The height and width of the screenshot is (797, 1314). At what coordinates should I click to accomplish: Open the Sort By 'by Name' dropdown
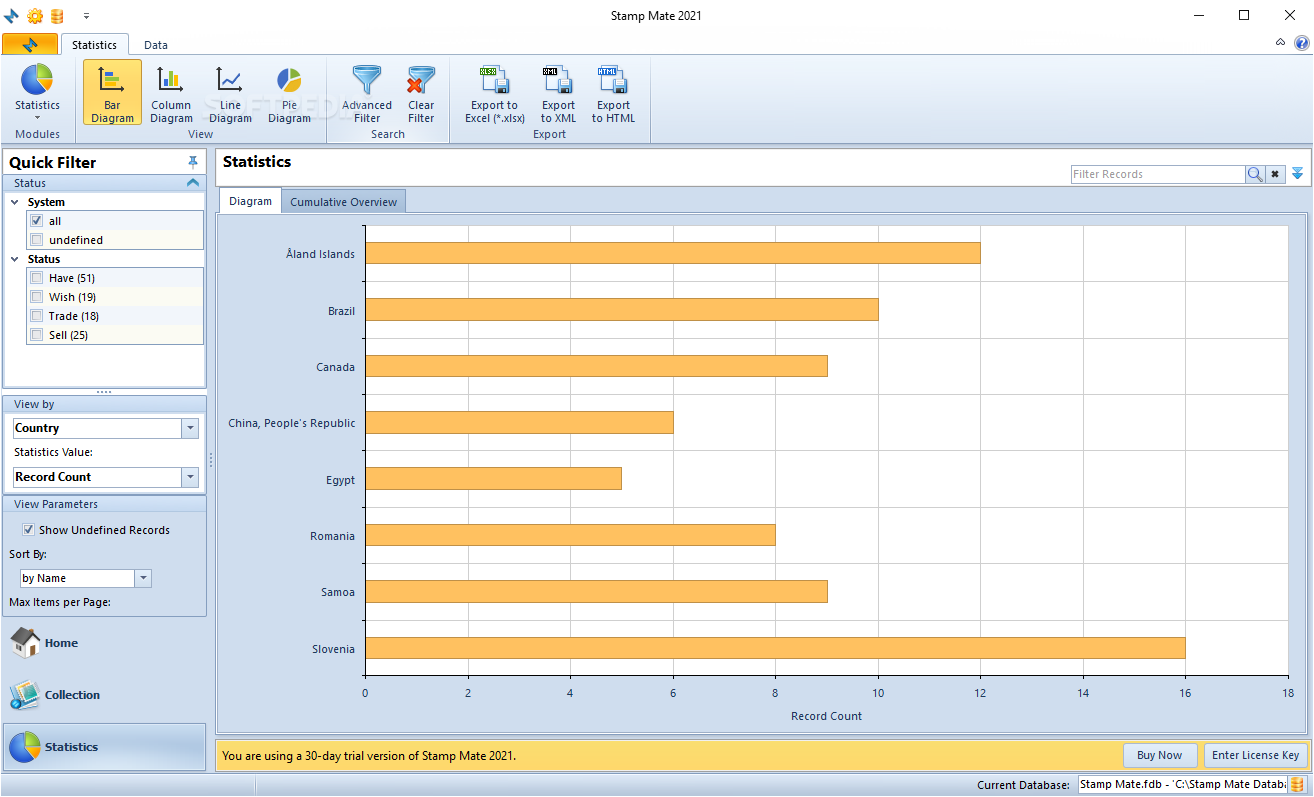(x=143, y=578)
